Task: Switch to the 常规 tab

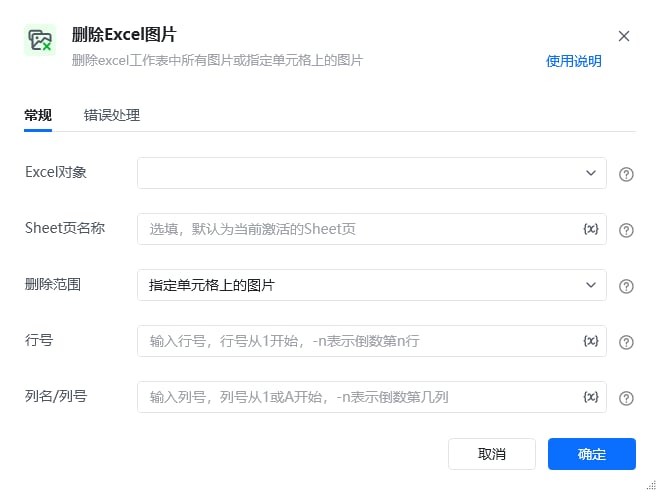Action: 38,115
